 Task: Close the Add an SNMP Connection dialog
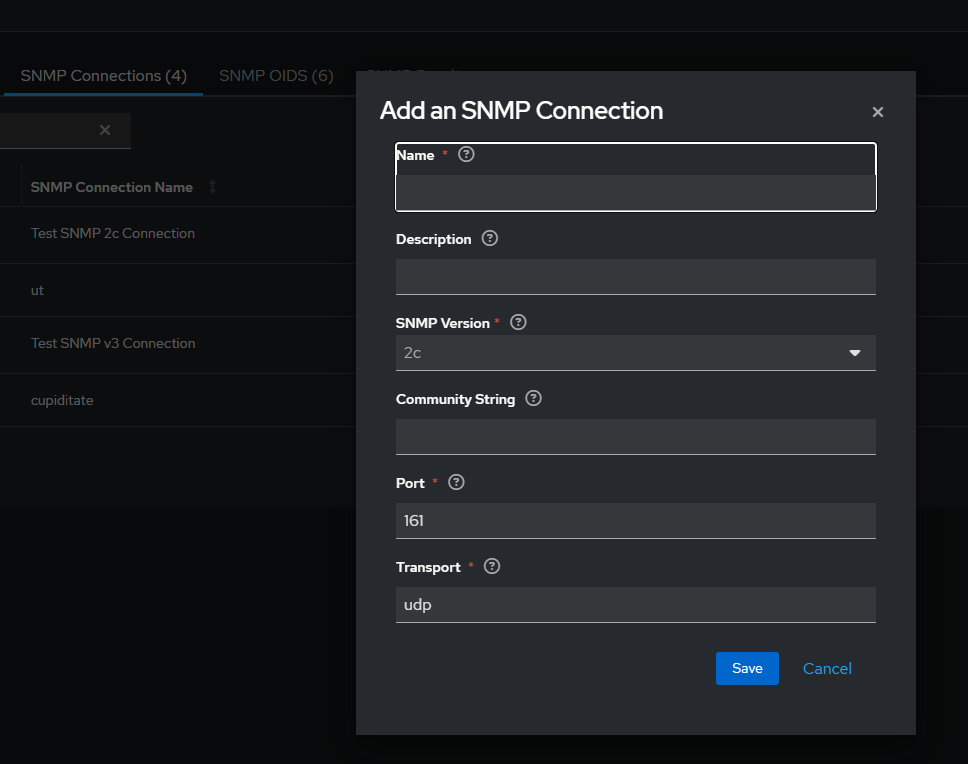point(877,112)
